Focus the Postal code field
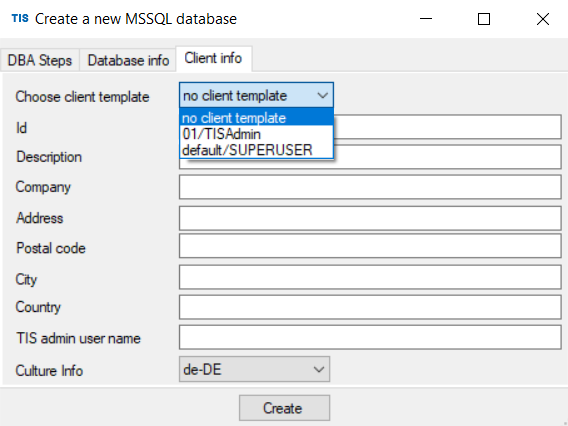 [x=370, y=246]
